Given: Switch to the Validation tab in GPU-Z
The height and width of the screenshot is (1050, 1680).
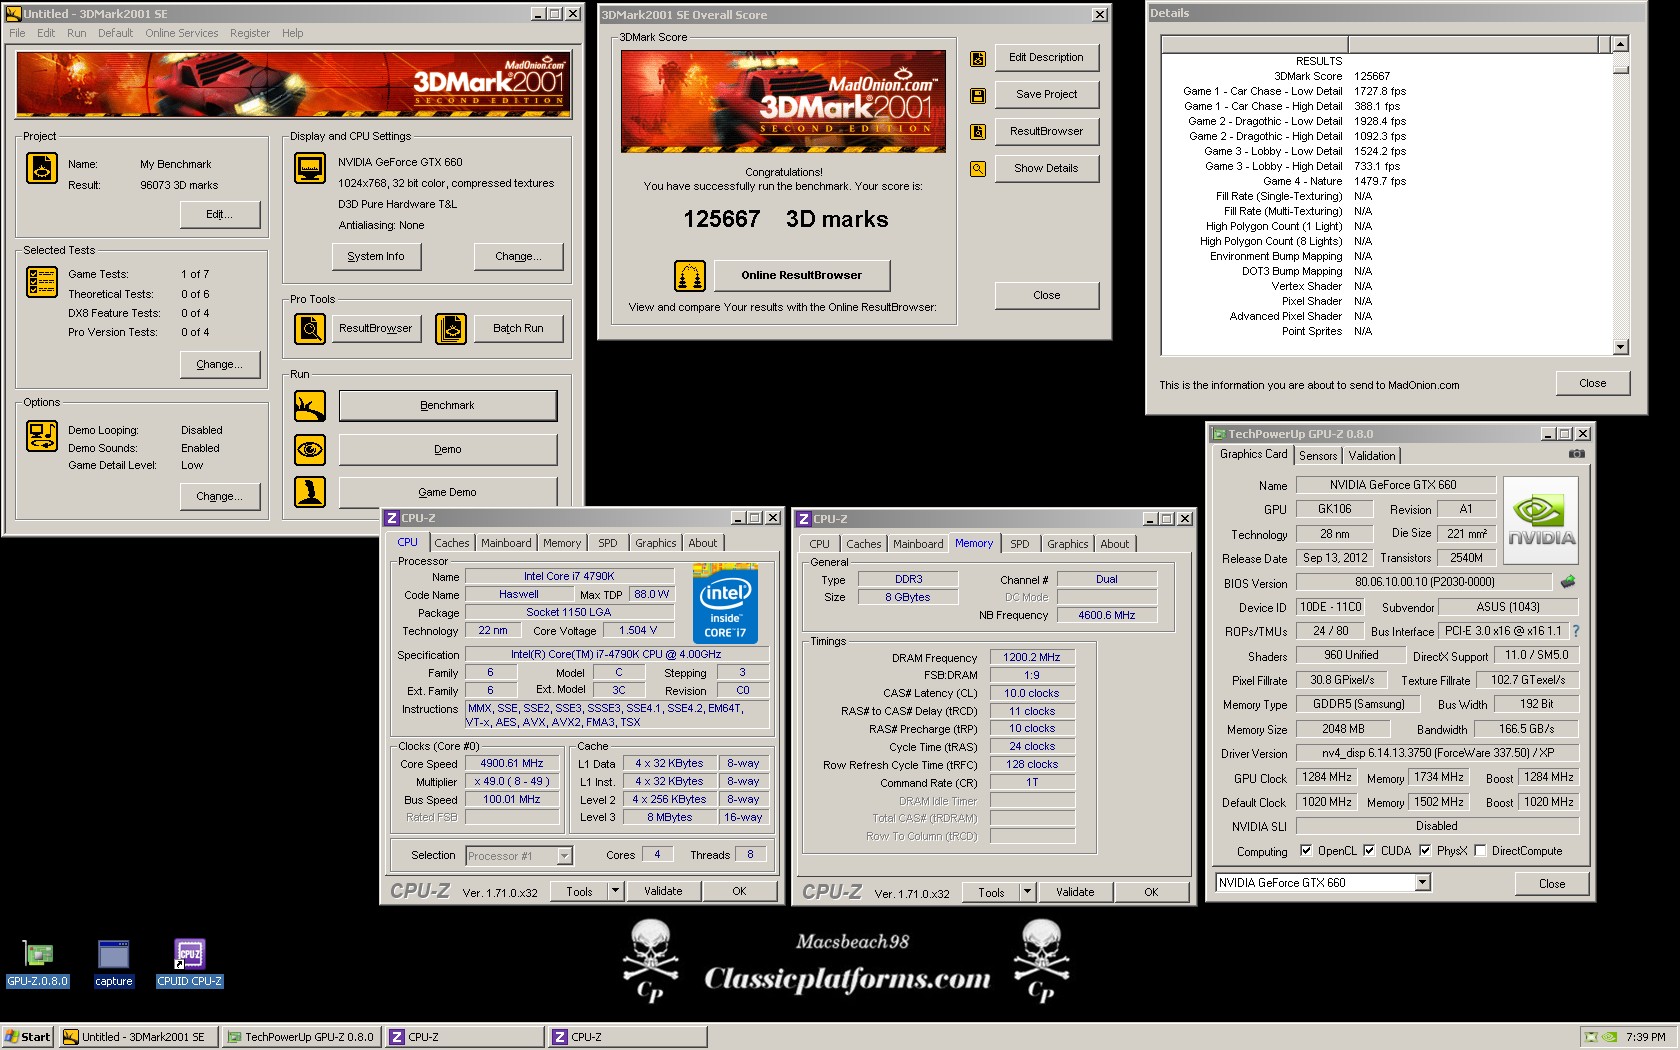Looking at the screenshot, I should (1371, 456).
